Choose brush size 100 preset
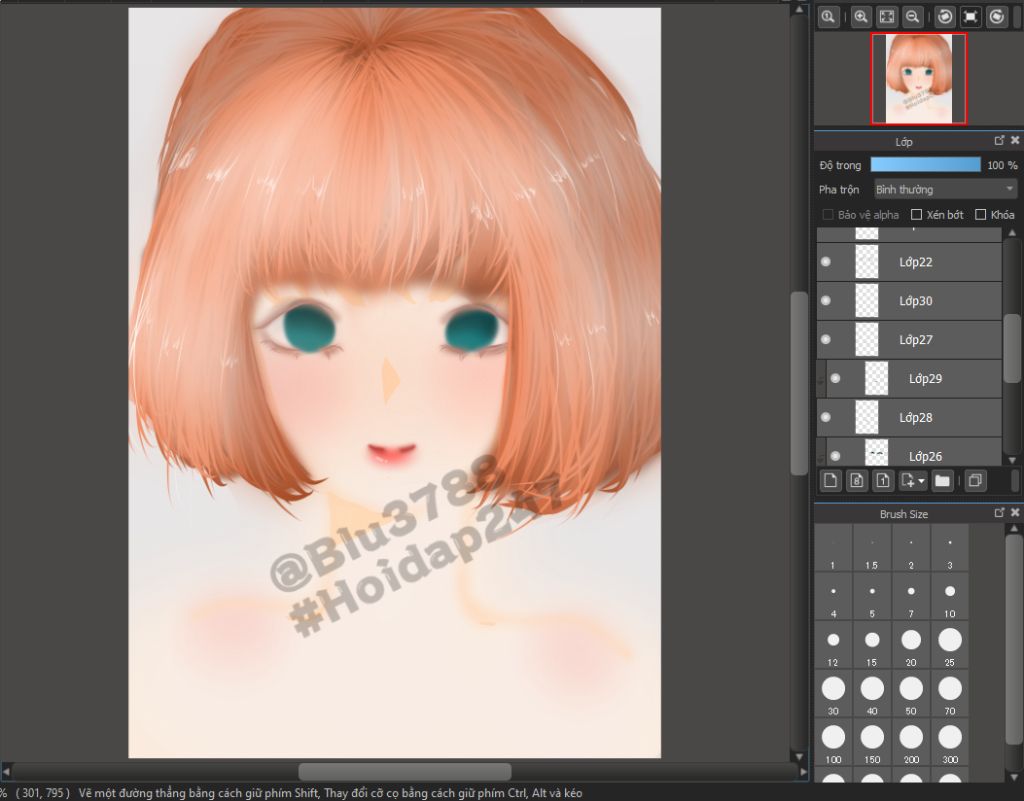This screenshot has height=801, width=1024. pos(833,742)
